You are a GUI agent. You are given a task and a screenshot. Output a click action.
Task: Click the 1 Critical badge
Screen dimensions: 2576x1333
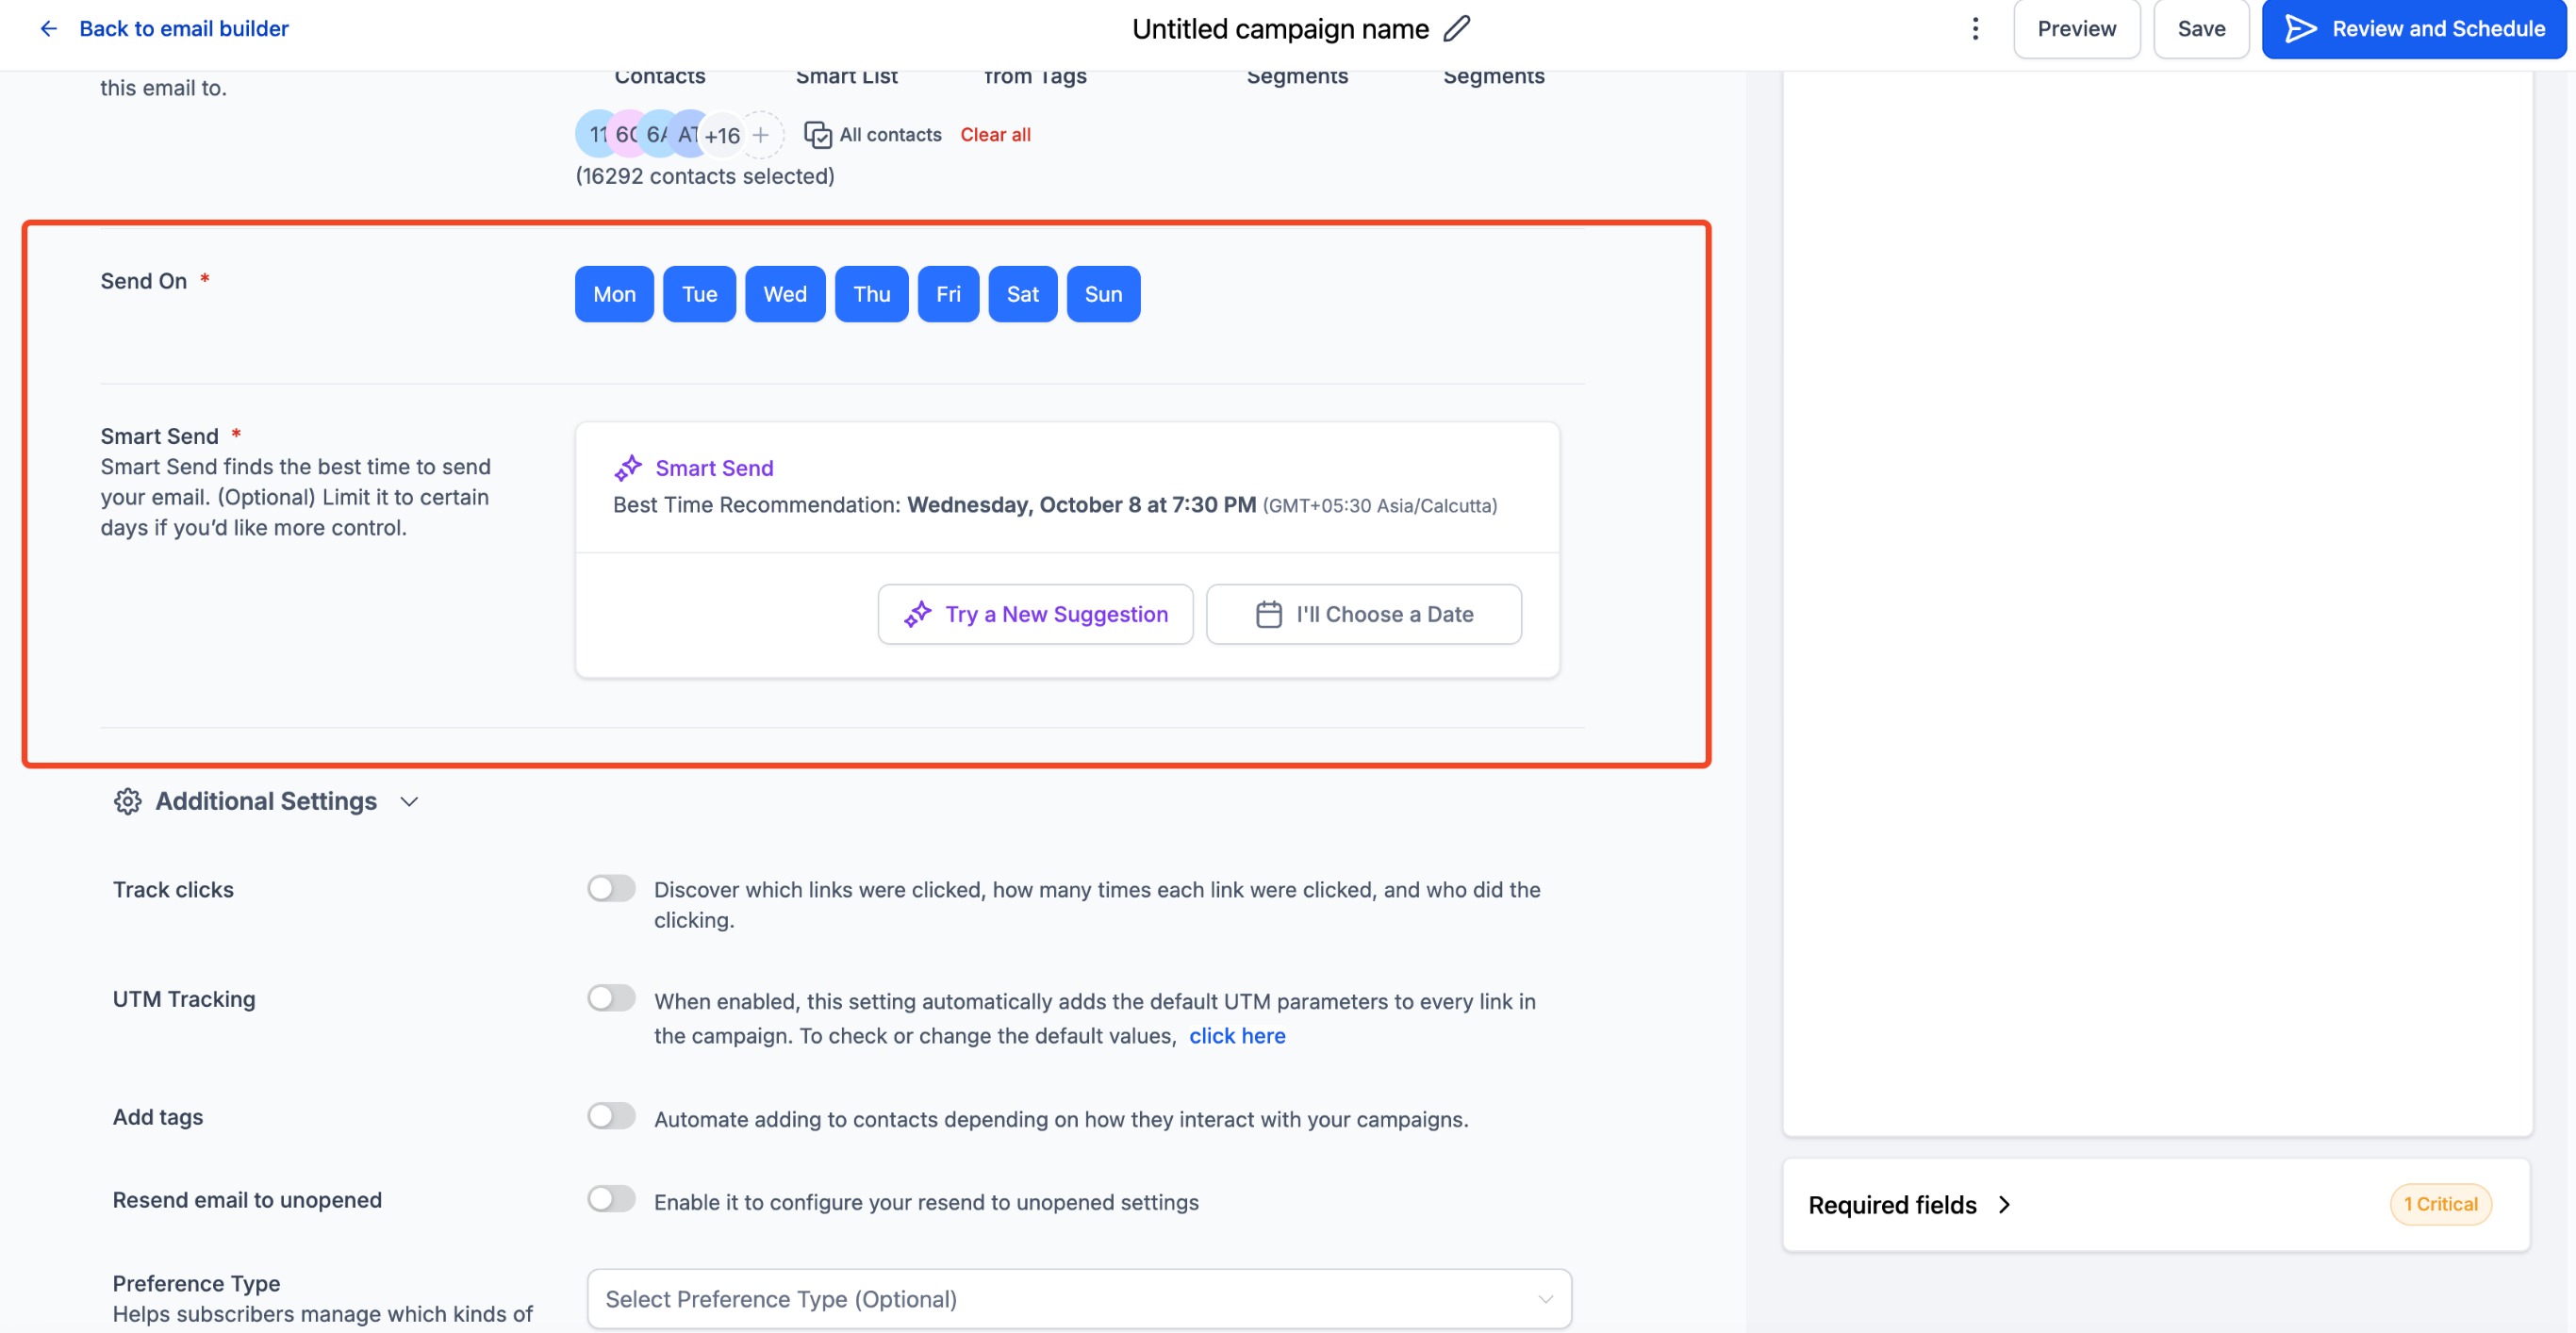coord(2440,1204)
